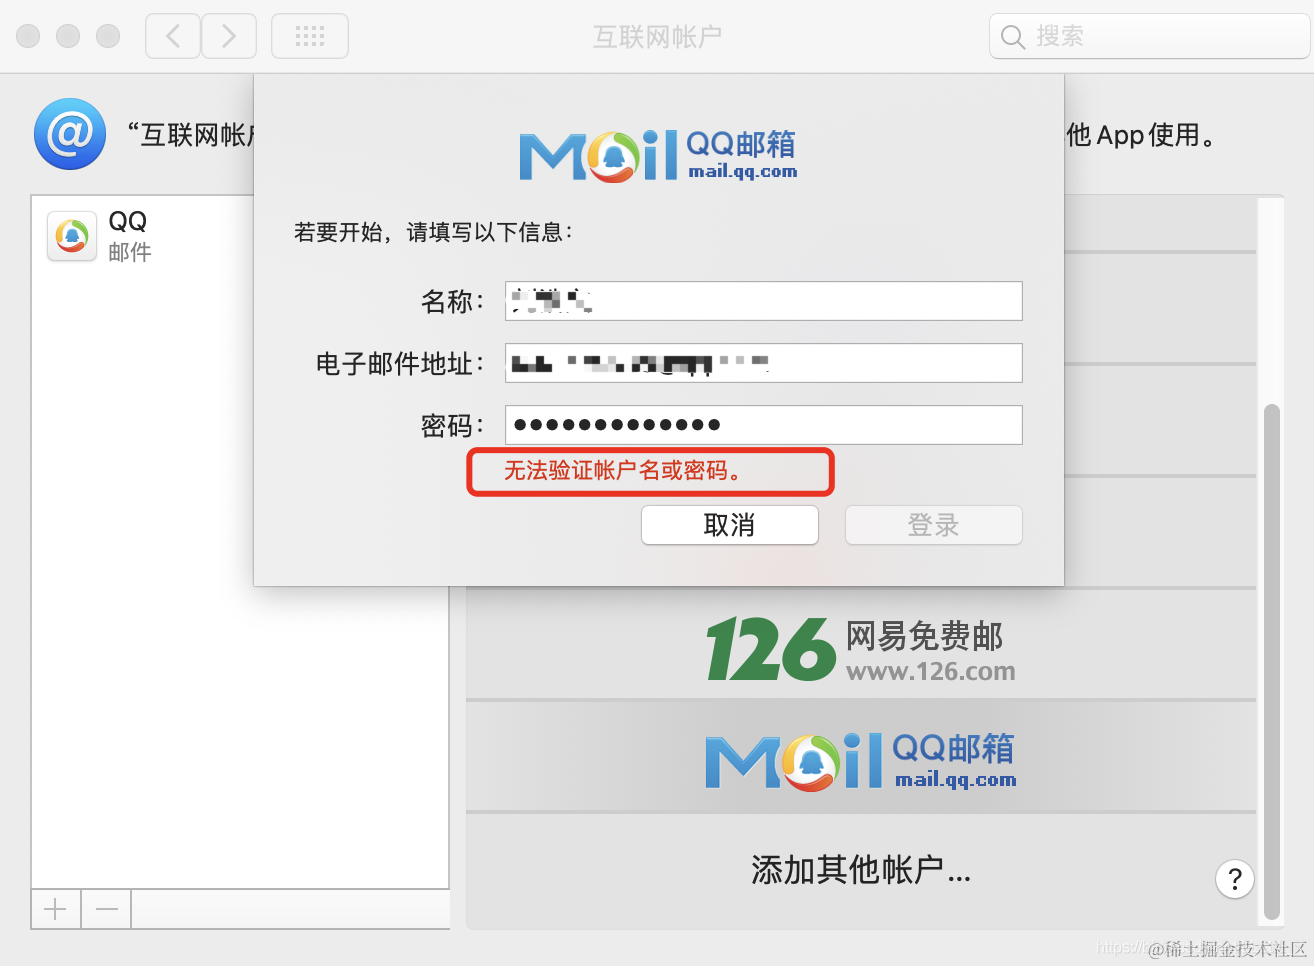This screenshot has height=966, width=1314.
Task: Show all preferences grid icon
Action: (310, 36)
